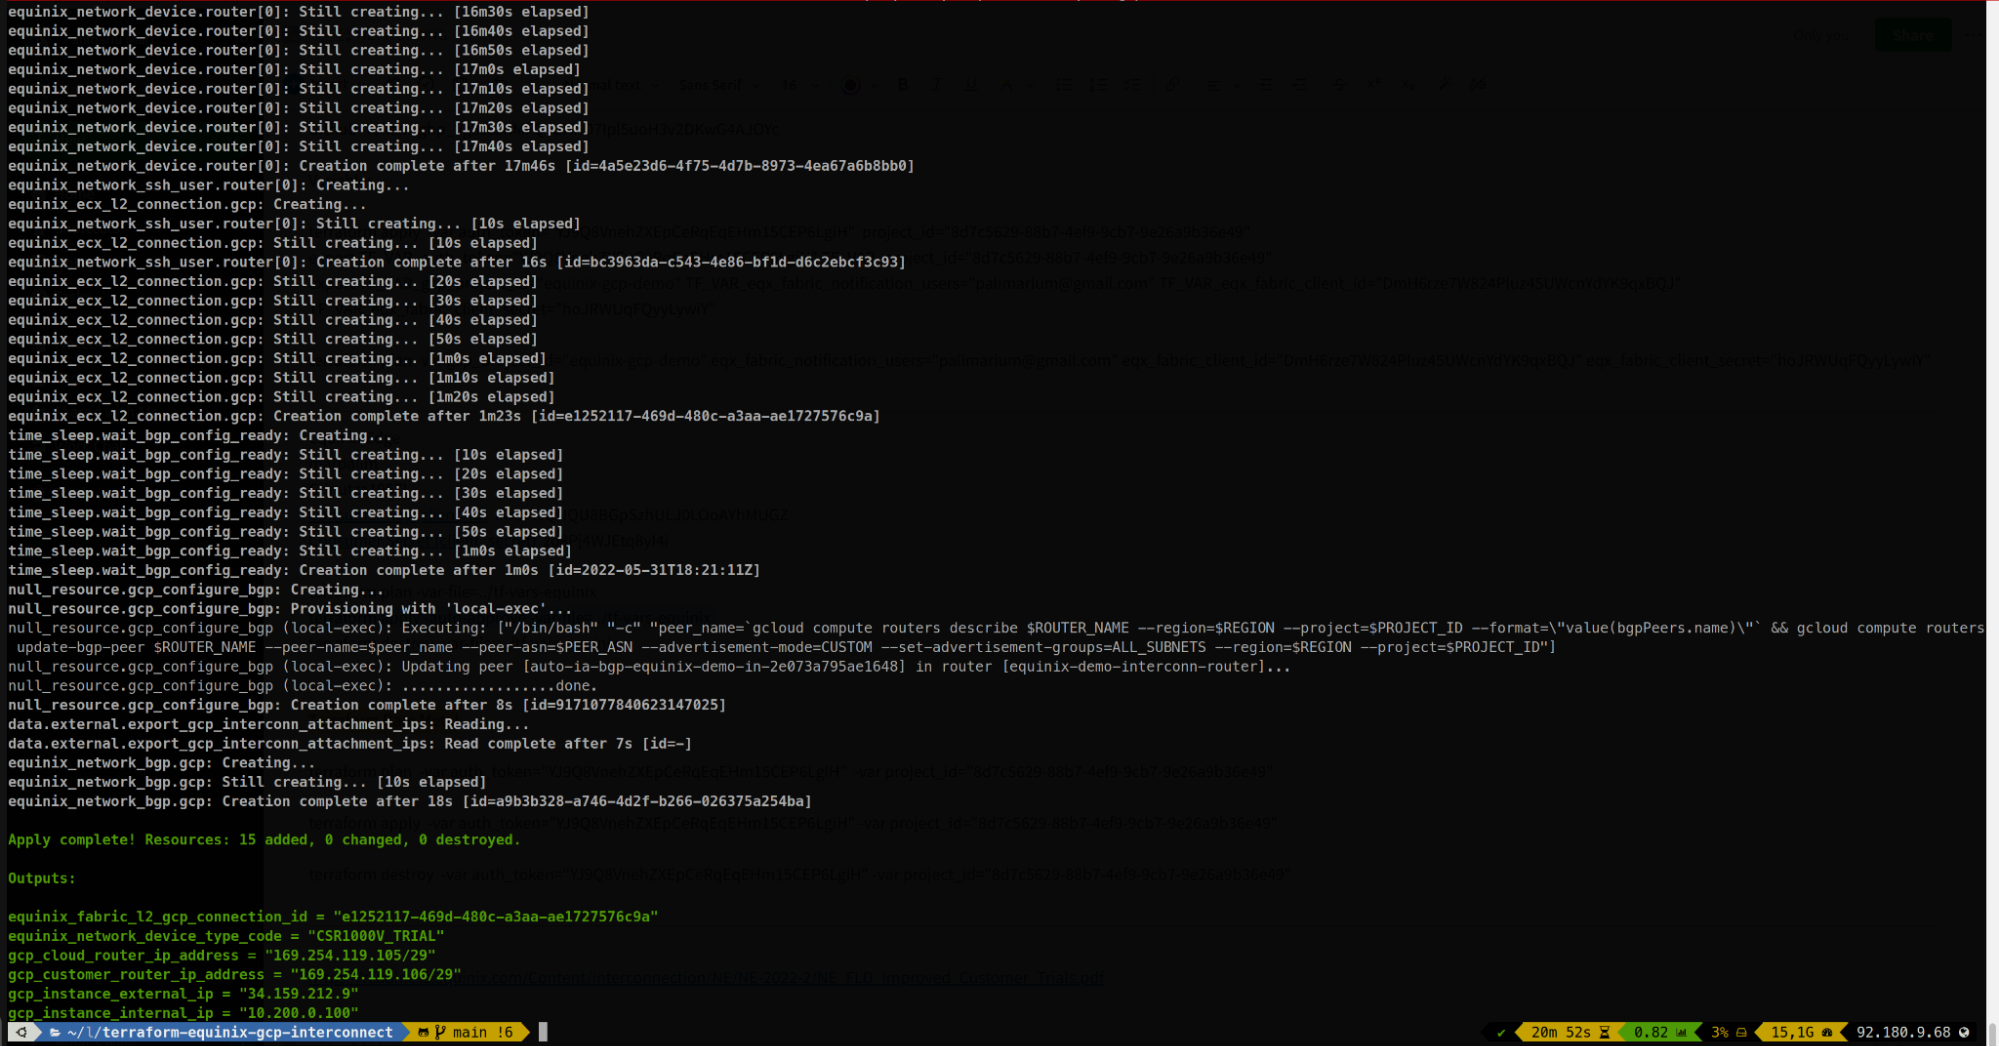The image size is (1999, 1047).
Task: Click the '3%' disk usage segment
Action: (x=1728, y=1032)
